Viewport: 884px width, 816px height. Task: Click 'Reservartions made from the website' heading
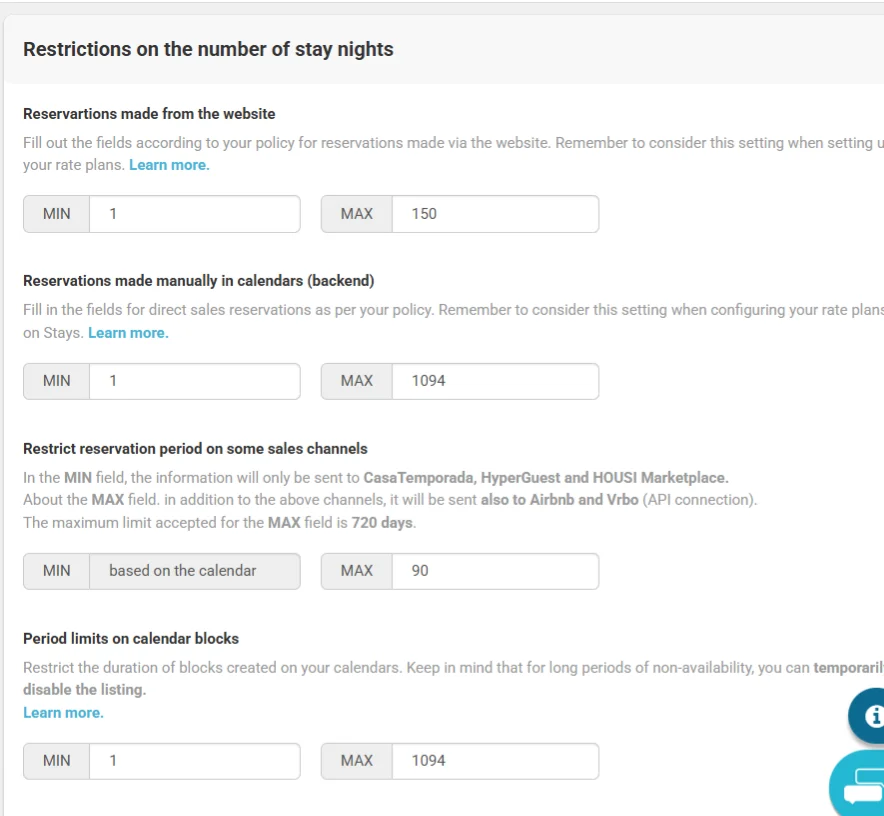click(x=149, y=114)
